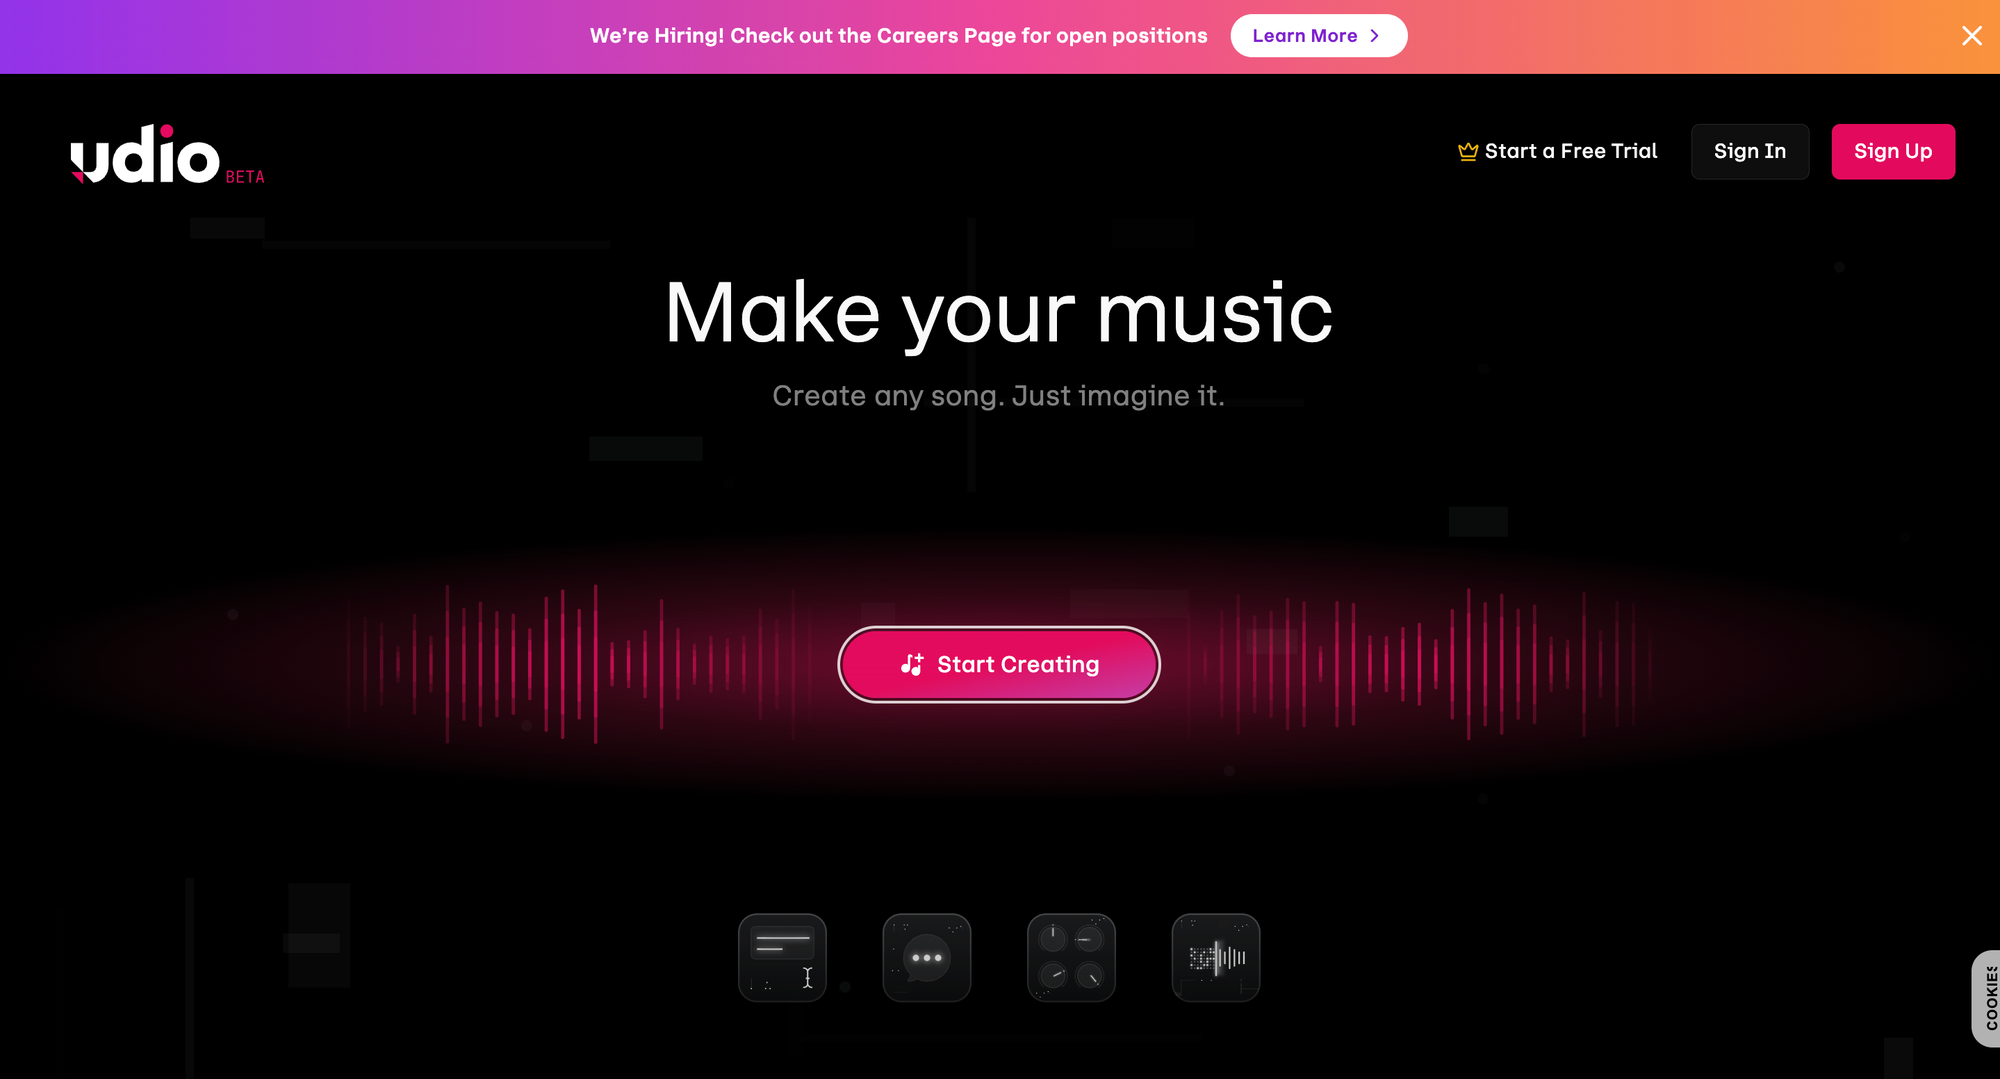Click the left pink waveform visualization
Screen dimensions: 2000x1079
point(570,664)
